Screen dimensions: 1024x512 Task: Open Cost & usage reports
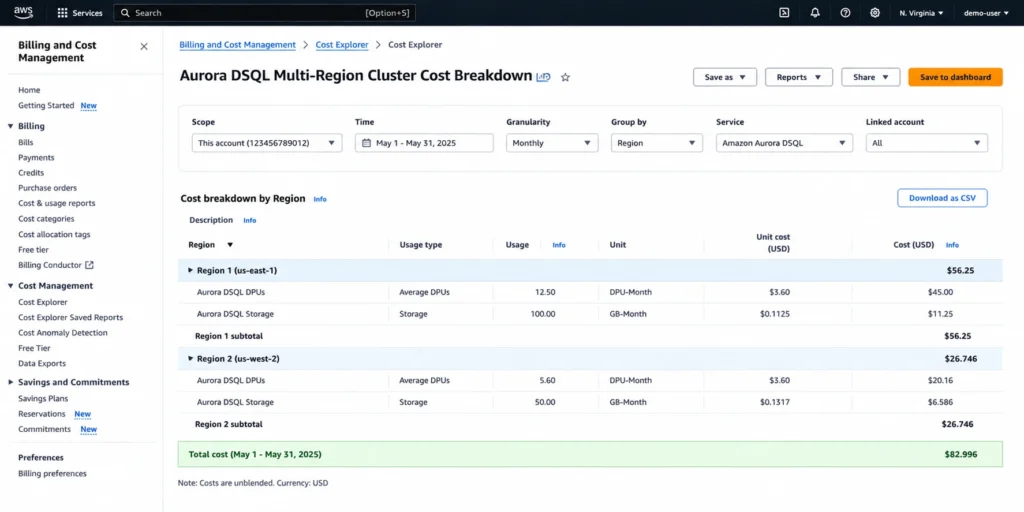click(57, 204)
